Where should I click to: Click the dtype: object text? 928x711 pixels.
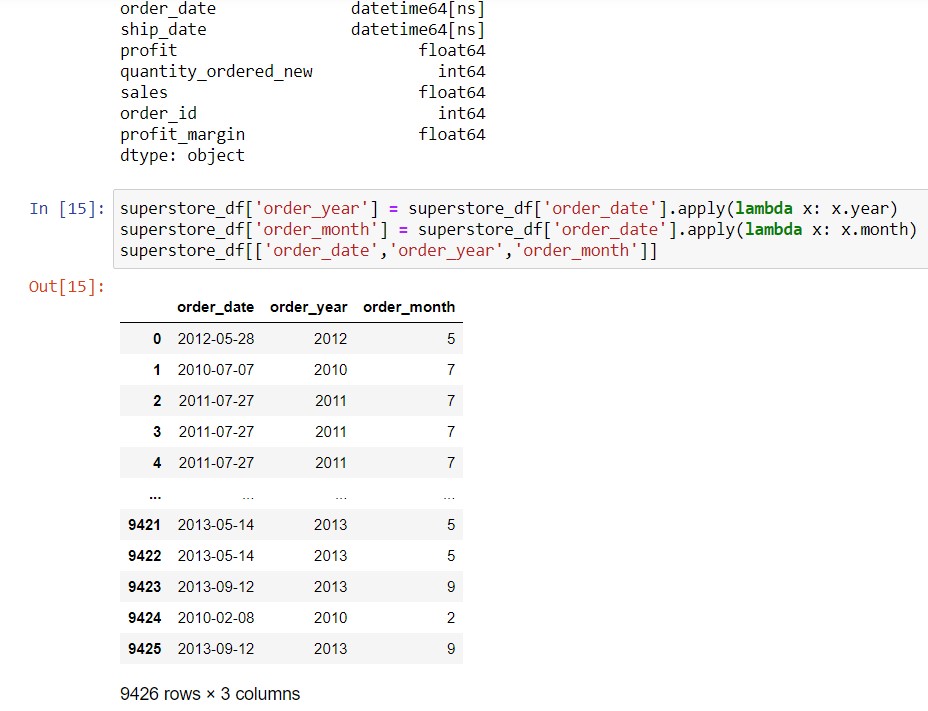click(182, 156)
